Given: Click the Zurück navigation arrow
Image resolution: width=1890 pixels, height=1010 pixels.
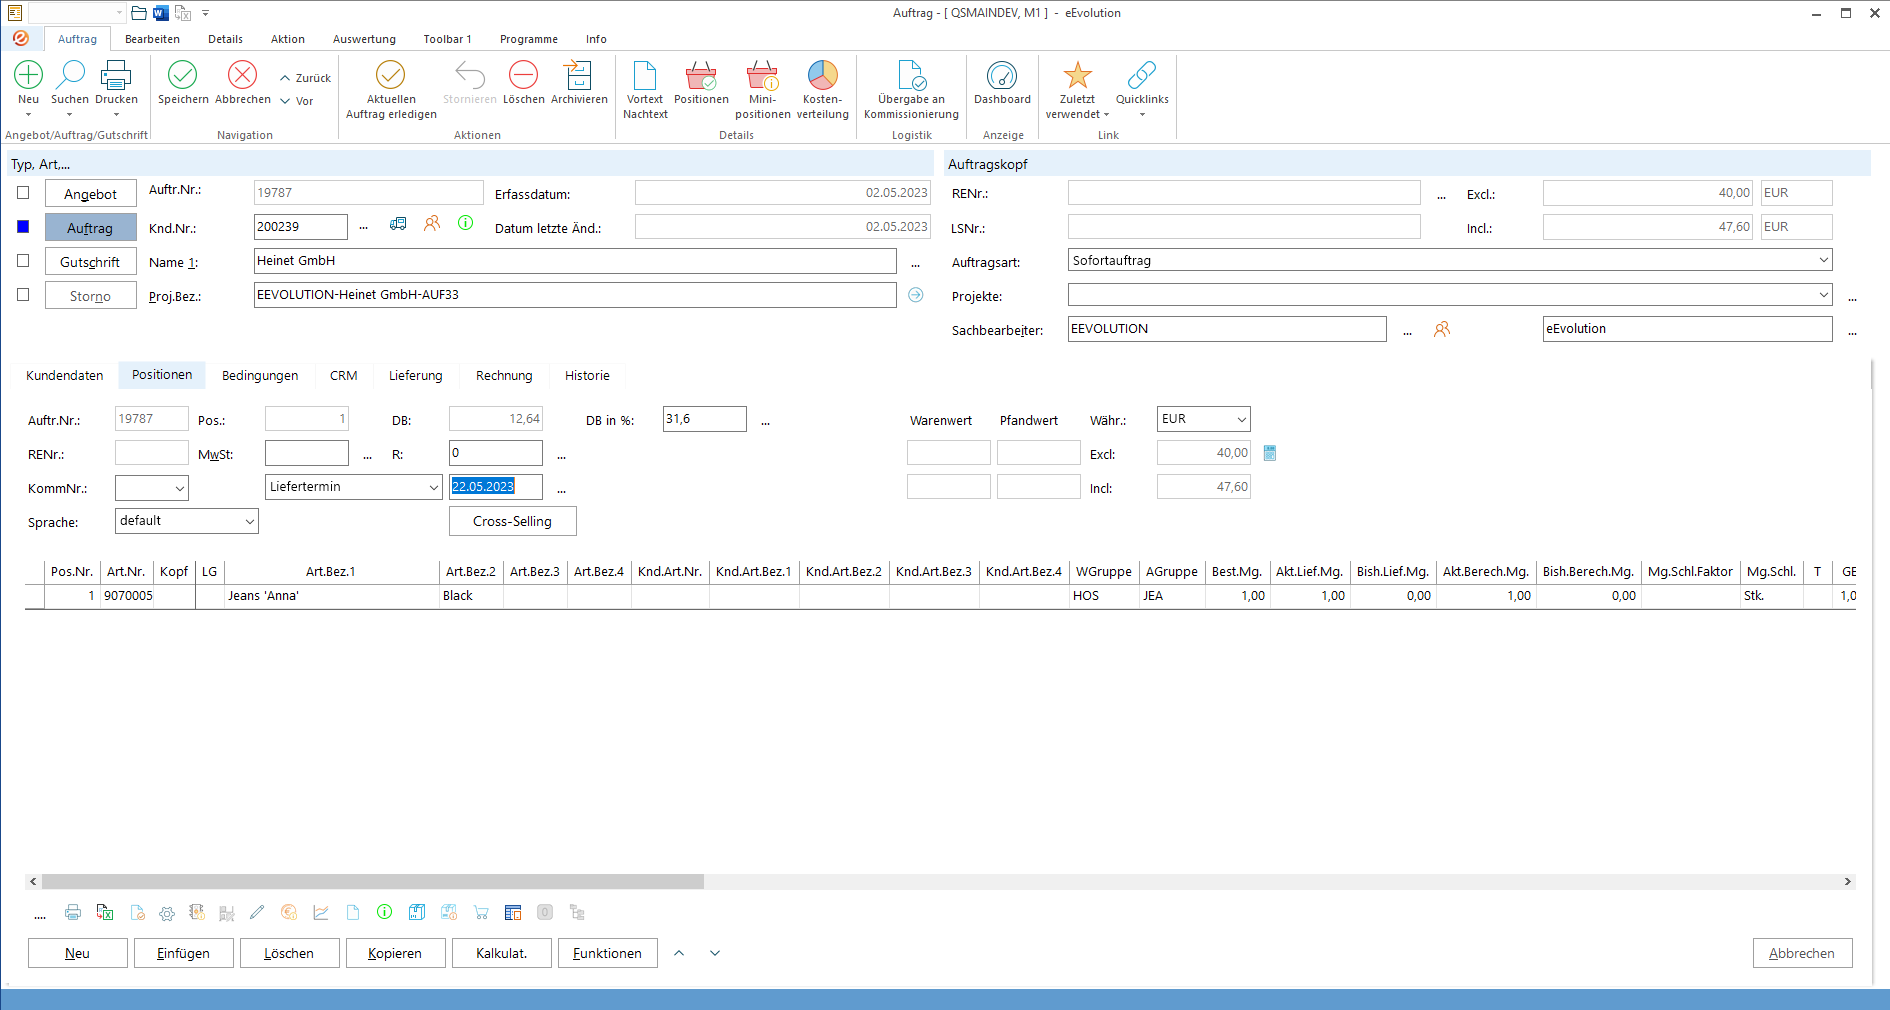Looking at the screenshot, I should click(x=306, y=78).
